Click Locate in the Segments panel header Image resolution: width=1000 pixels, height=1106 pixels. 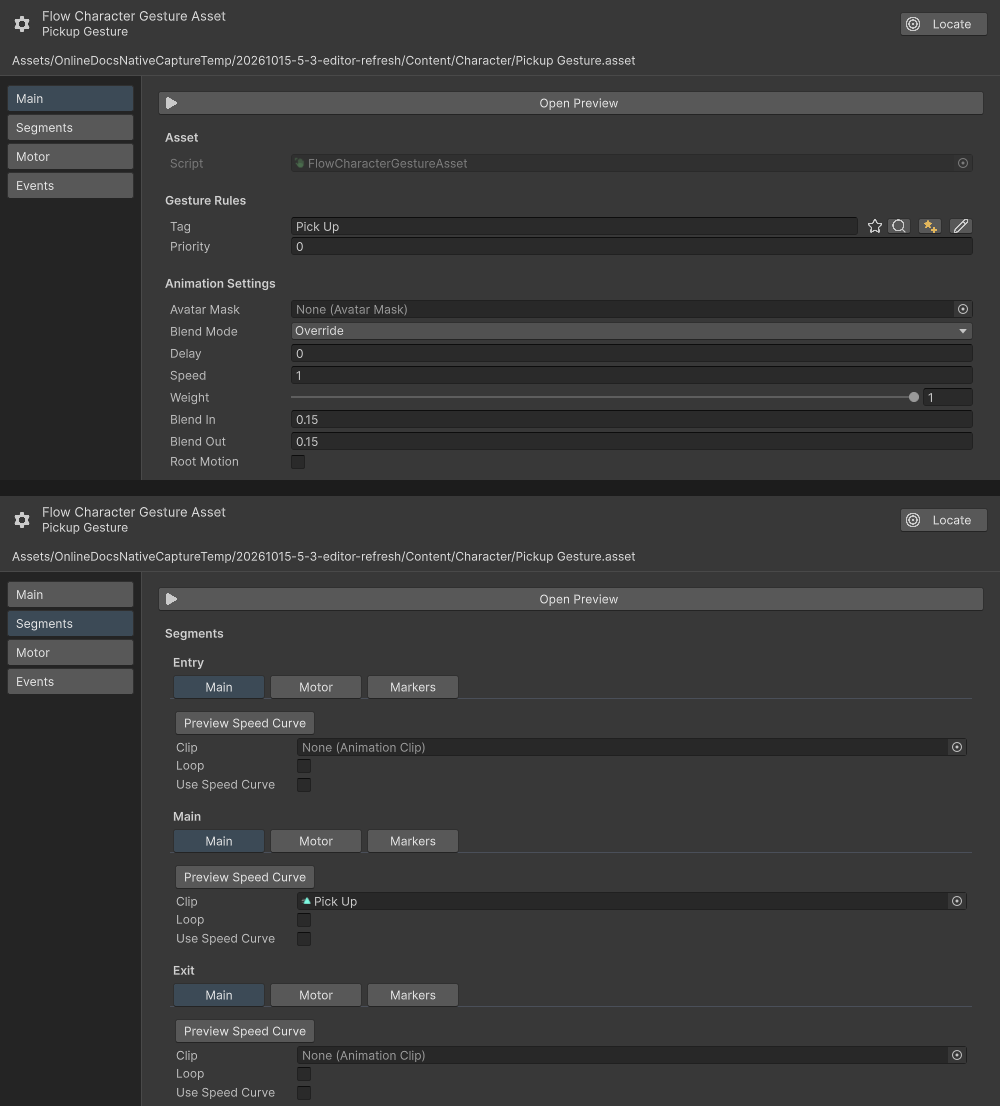(x=944, y=520)
